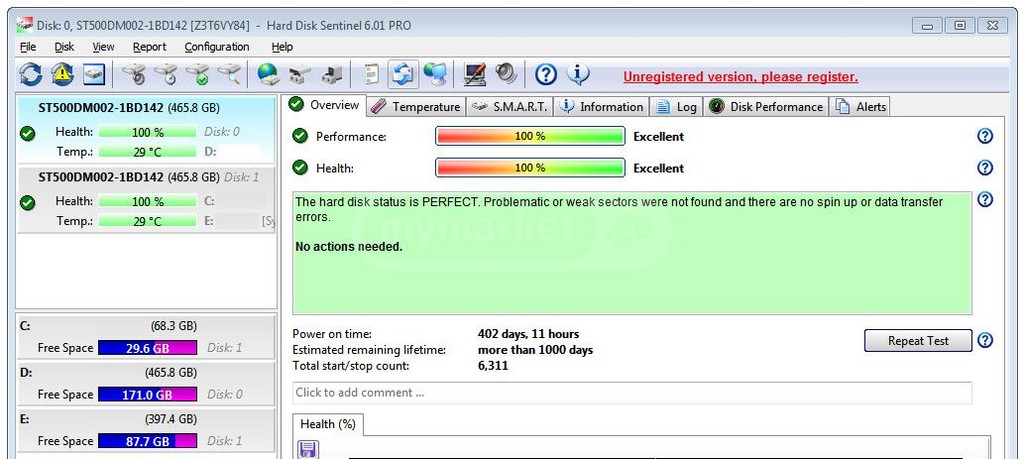Switch to the Disk Performance tab

[766, 107]
